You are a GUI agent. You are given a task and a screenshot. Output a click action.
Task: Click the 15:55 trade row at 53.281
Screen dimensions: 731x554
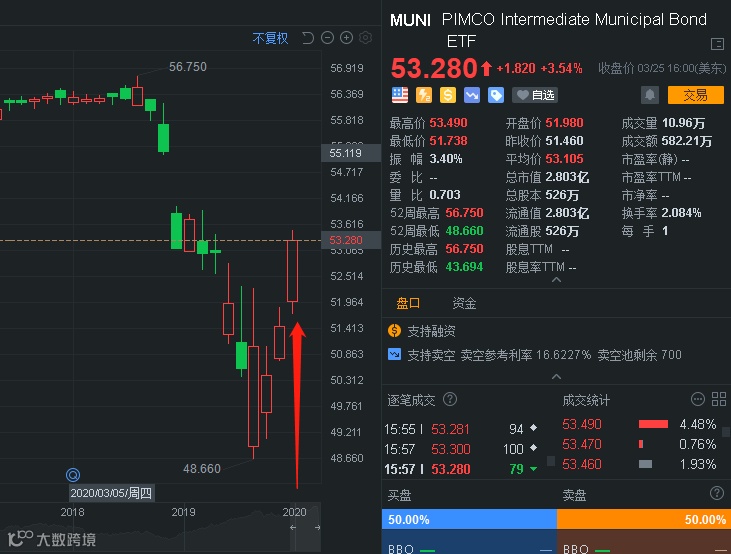[x=461, y=429]
